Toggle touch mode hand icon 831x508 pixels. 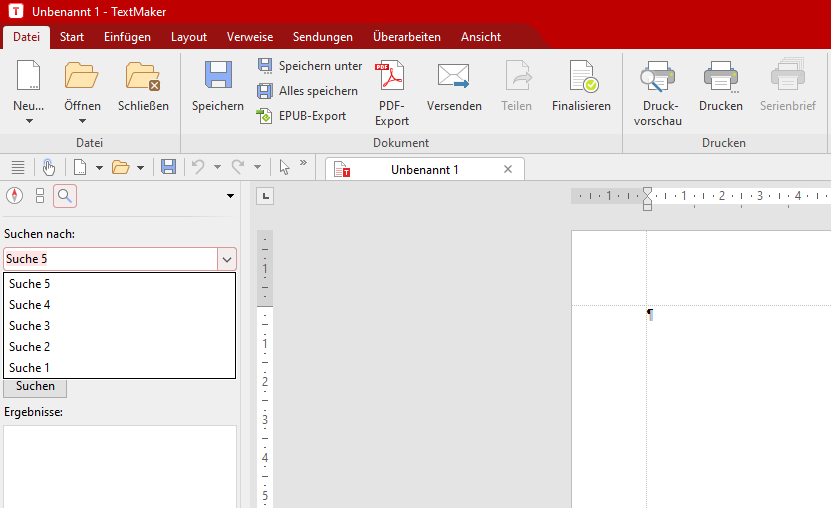tap(49, 167)
